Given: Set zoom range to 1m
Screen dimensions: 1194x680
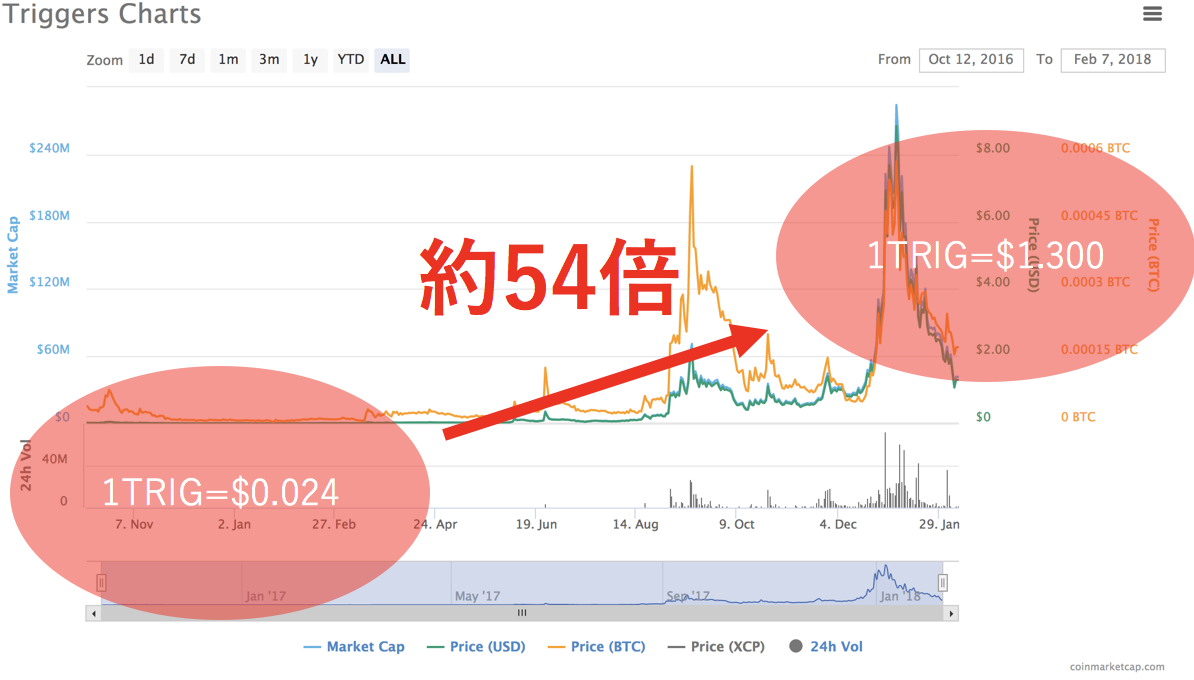Looking at the screenshot, I should pos(228,59).
